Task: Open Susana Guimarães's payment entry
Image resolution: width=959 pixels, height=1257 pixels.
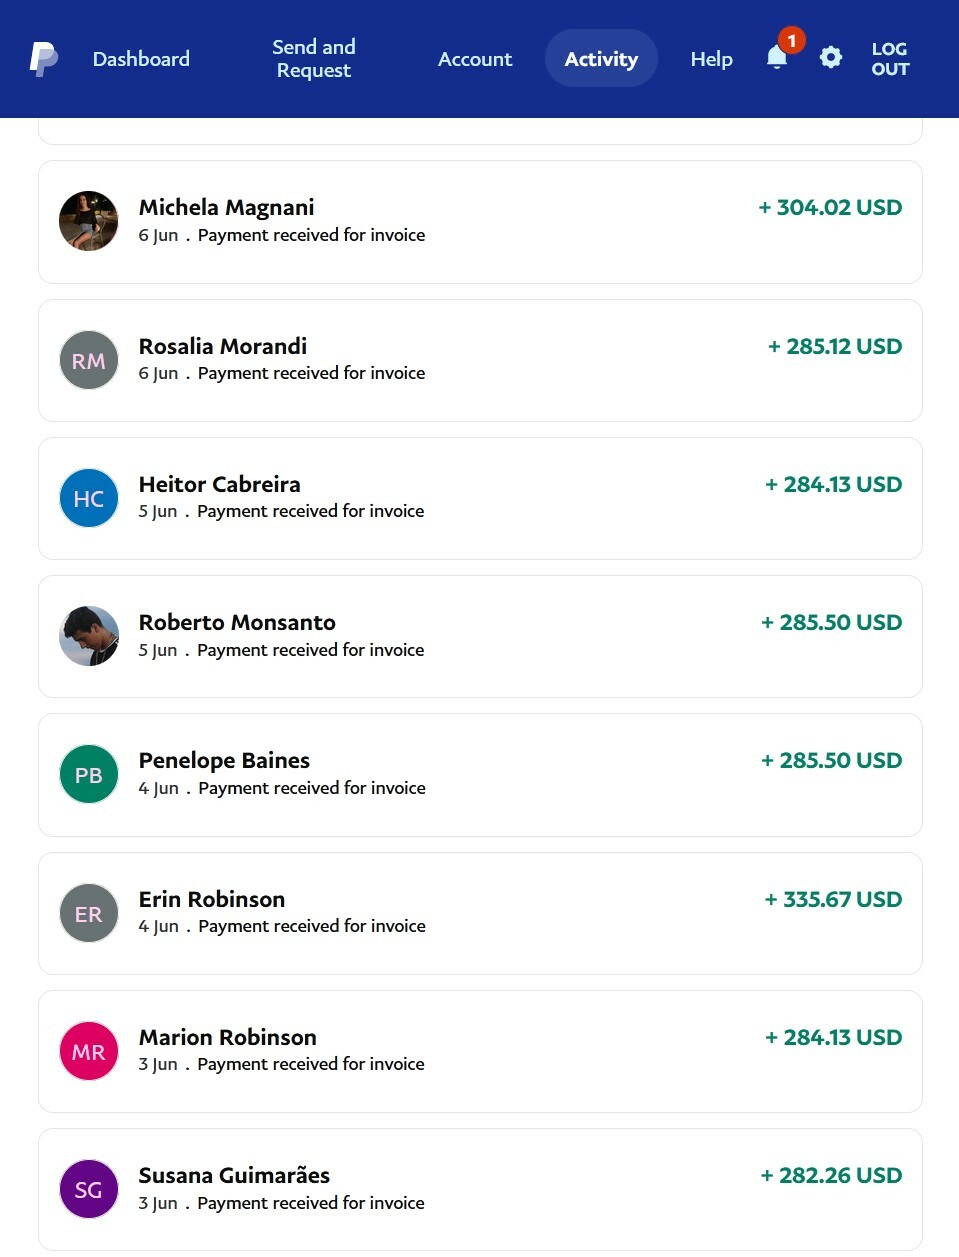Action: (x=480, y=1189)
